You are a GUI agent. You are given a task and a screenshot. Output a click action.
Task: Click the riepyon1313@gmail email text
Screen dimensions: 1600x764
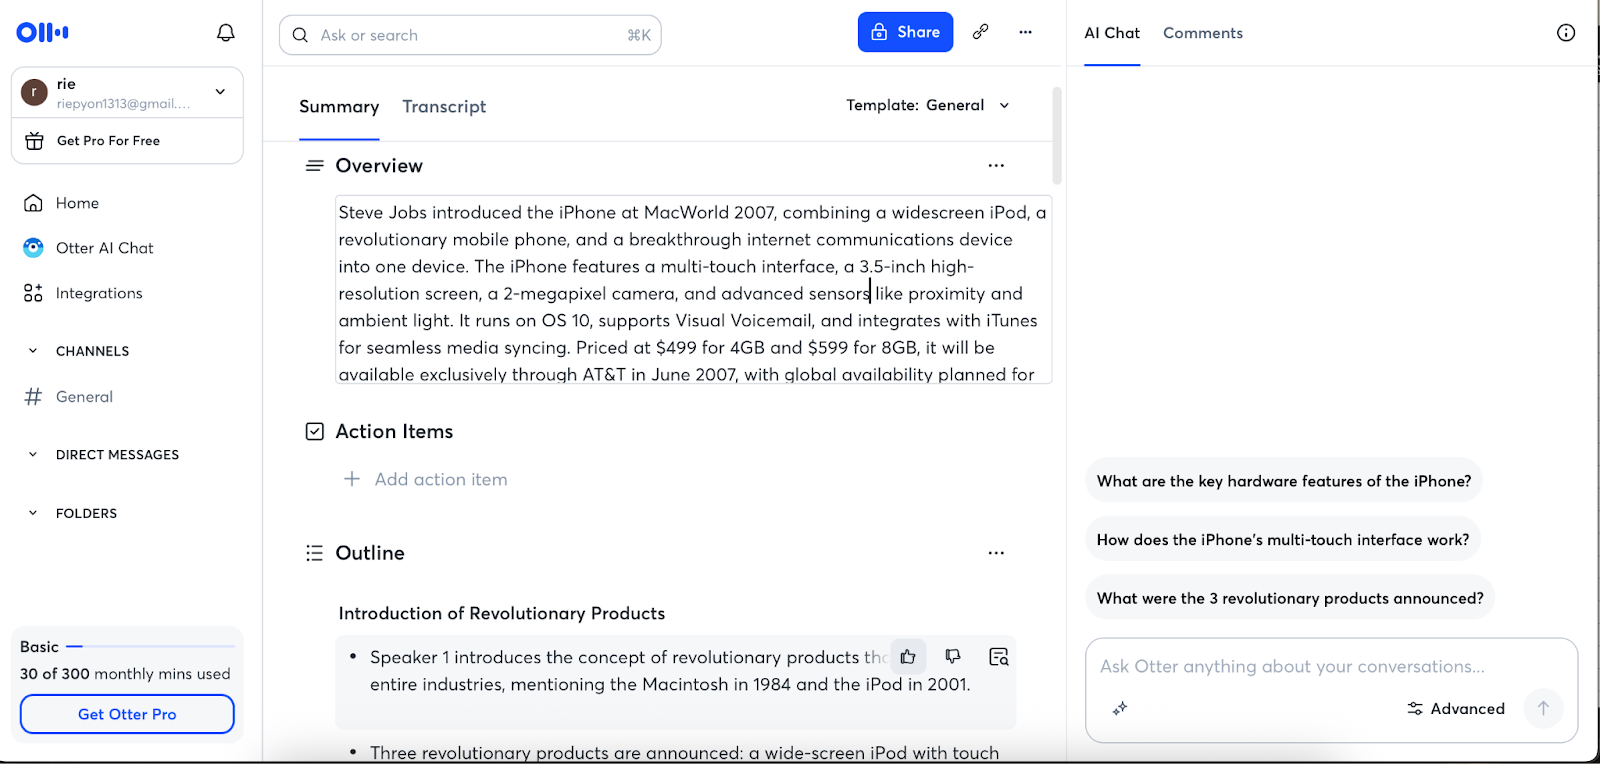coord(123,104)
